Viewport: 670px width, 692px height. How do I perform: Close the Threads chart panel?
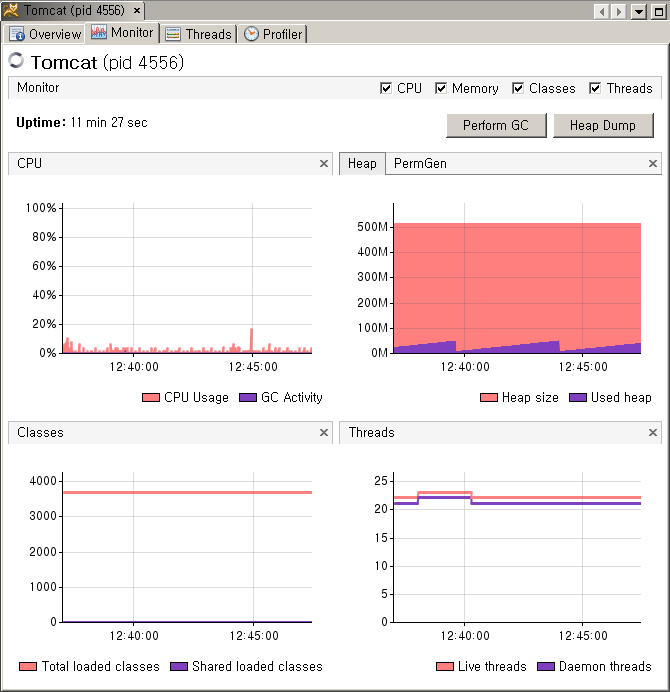pyautogui.click(x=653, y=432)
